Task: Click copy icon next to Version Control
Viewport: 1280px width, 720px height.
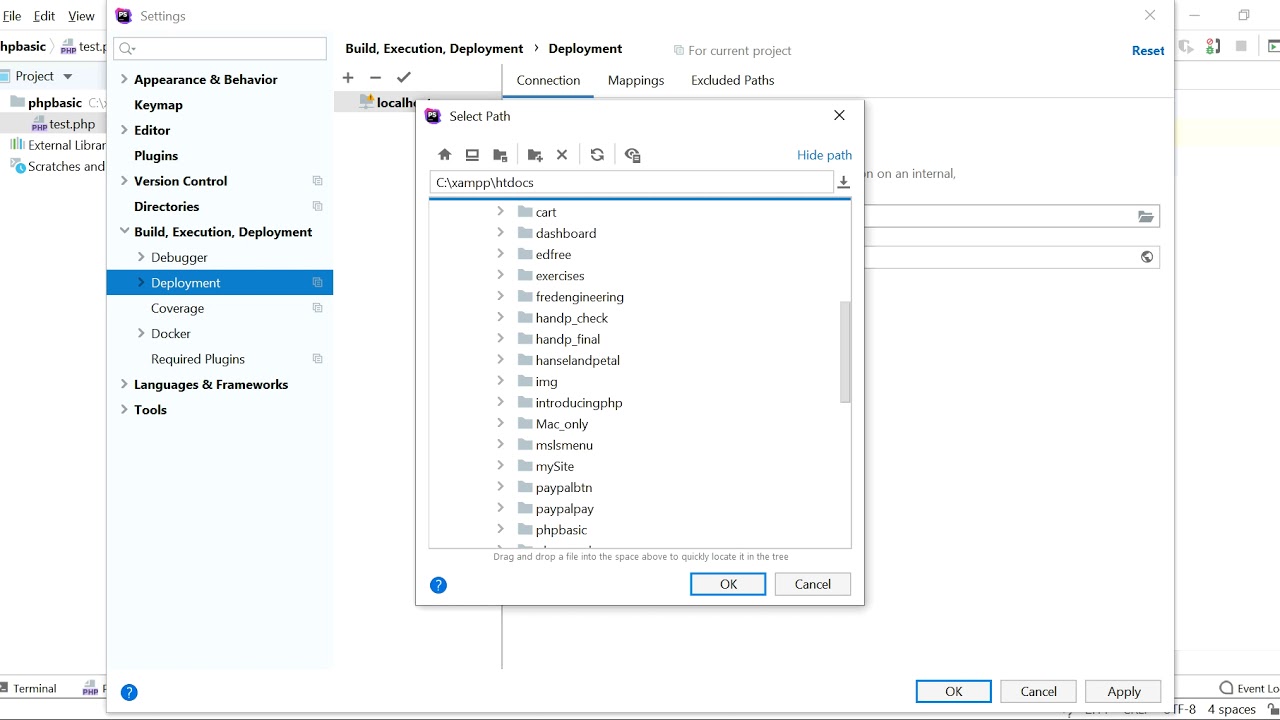Action: (x=318, y=181)
